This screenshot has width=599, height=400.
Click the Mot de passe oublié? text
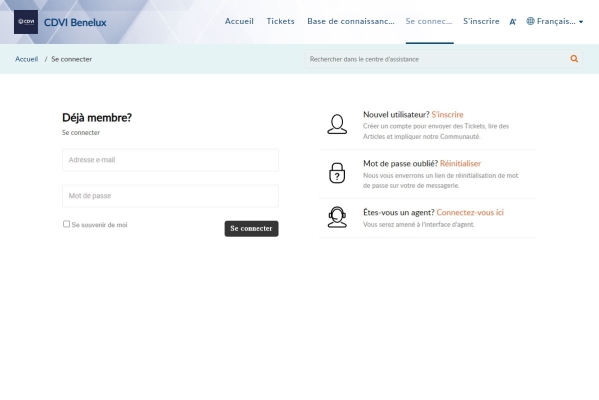tap(400, 164)
